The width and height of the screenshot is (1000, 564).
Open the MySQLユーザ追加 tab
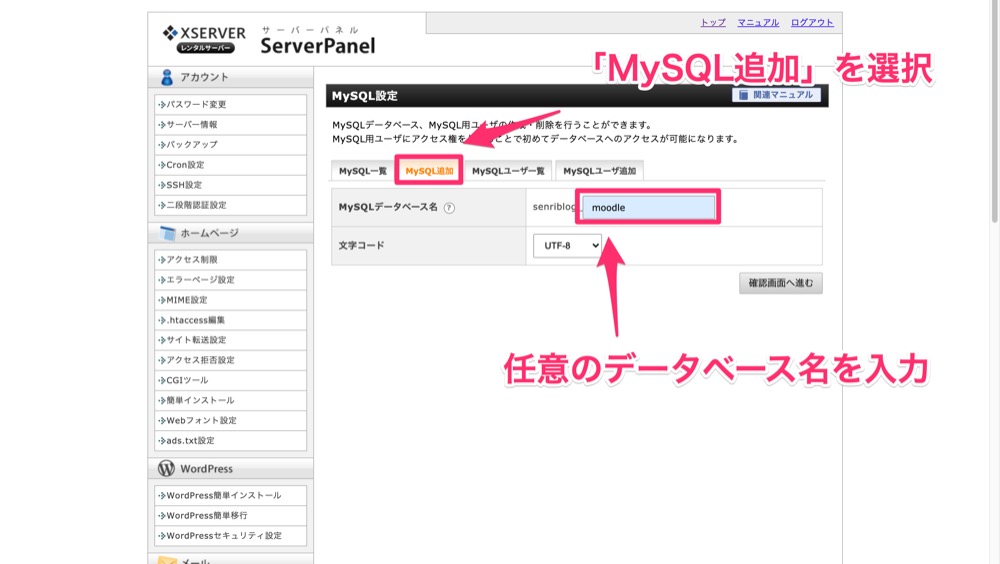tap(599, 171)
